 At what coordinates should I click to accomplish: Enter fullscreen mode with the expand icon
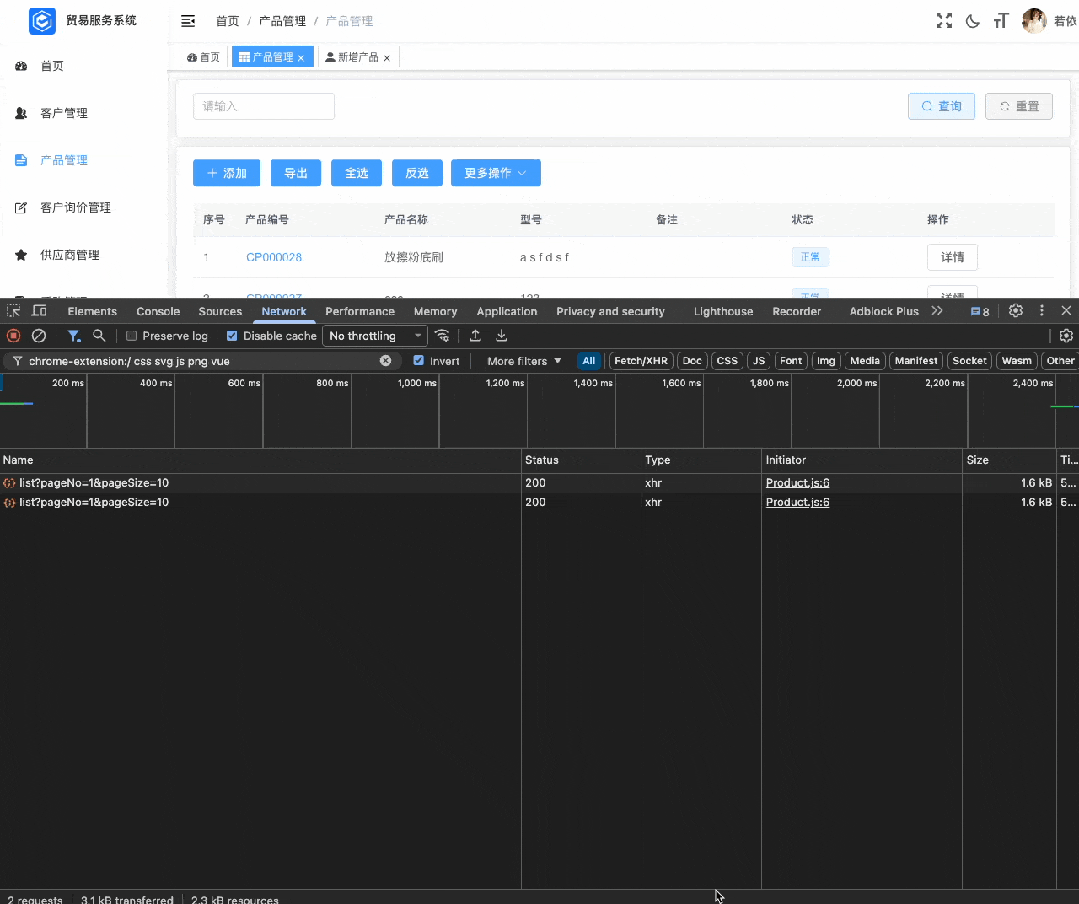(x=944, y=21)
